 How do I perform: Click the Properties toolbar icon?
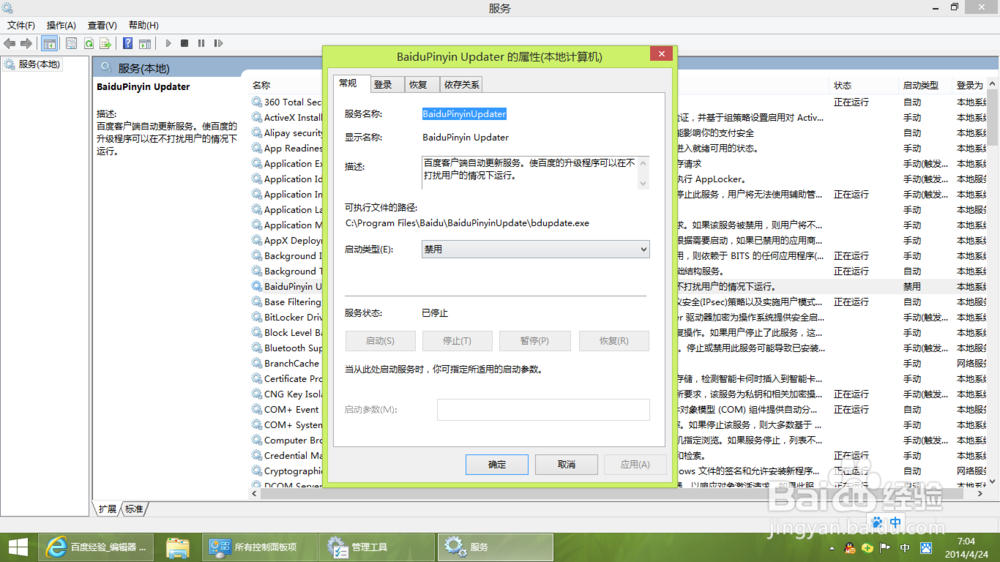(x=71, y=43)
